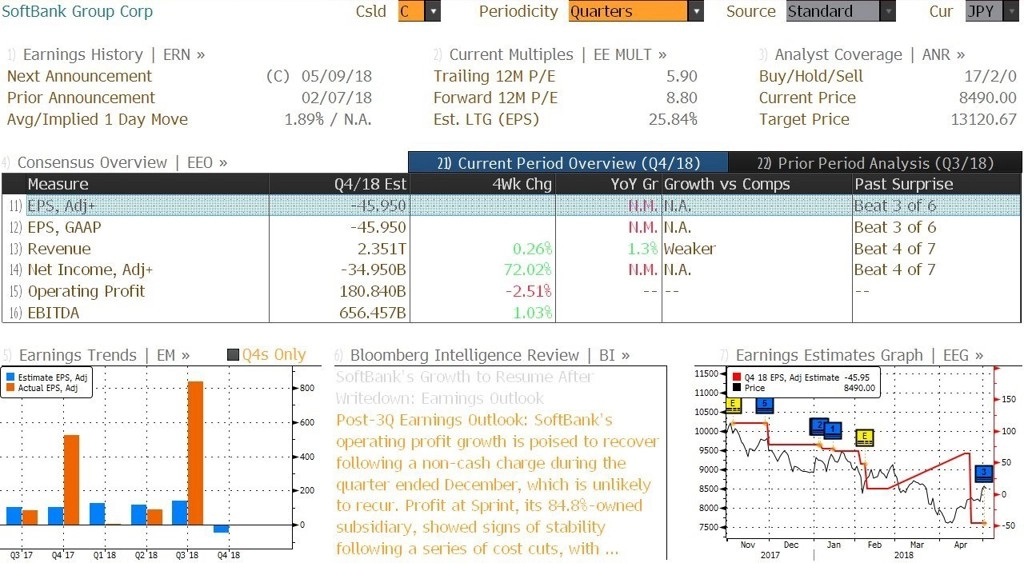
Task: Click Forward 12M P/E value 8.80
Action: 682,97
